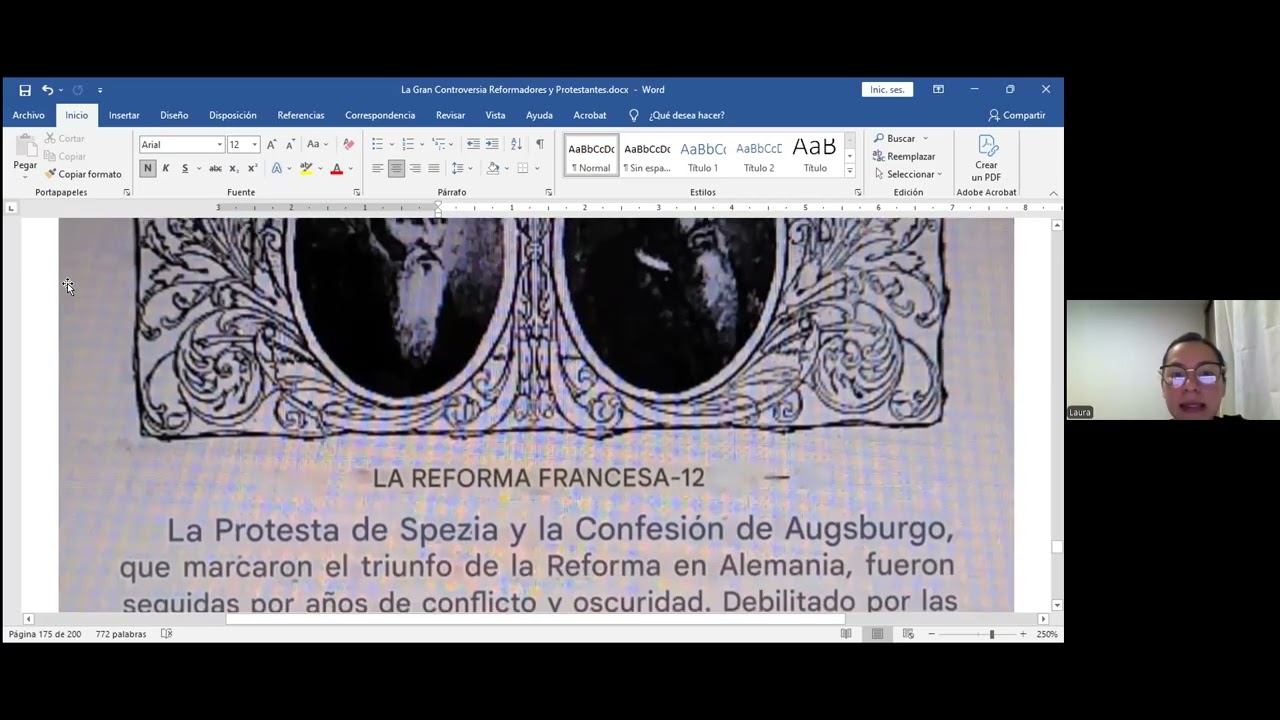Open line and paragraph spacing options
Viewport: 1280px width, 720px height.
coord(459,168)
